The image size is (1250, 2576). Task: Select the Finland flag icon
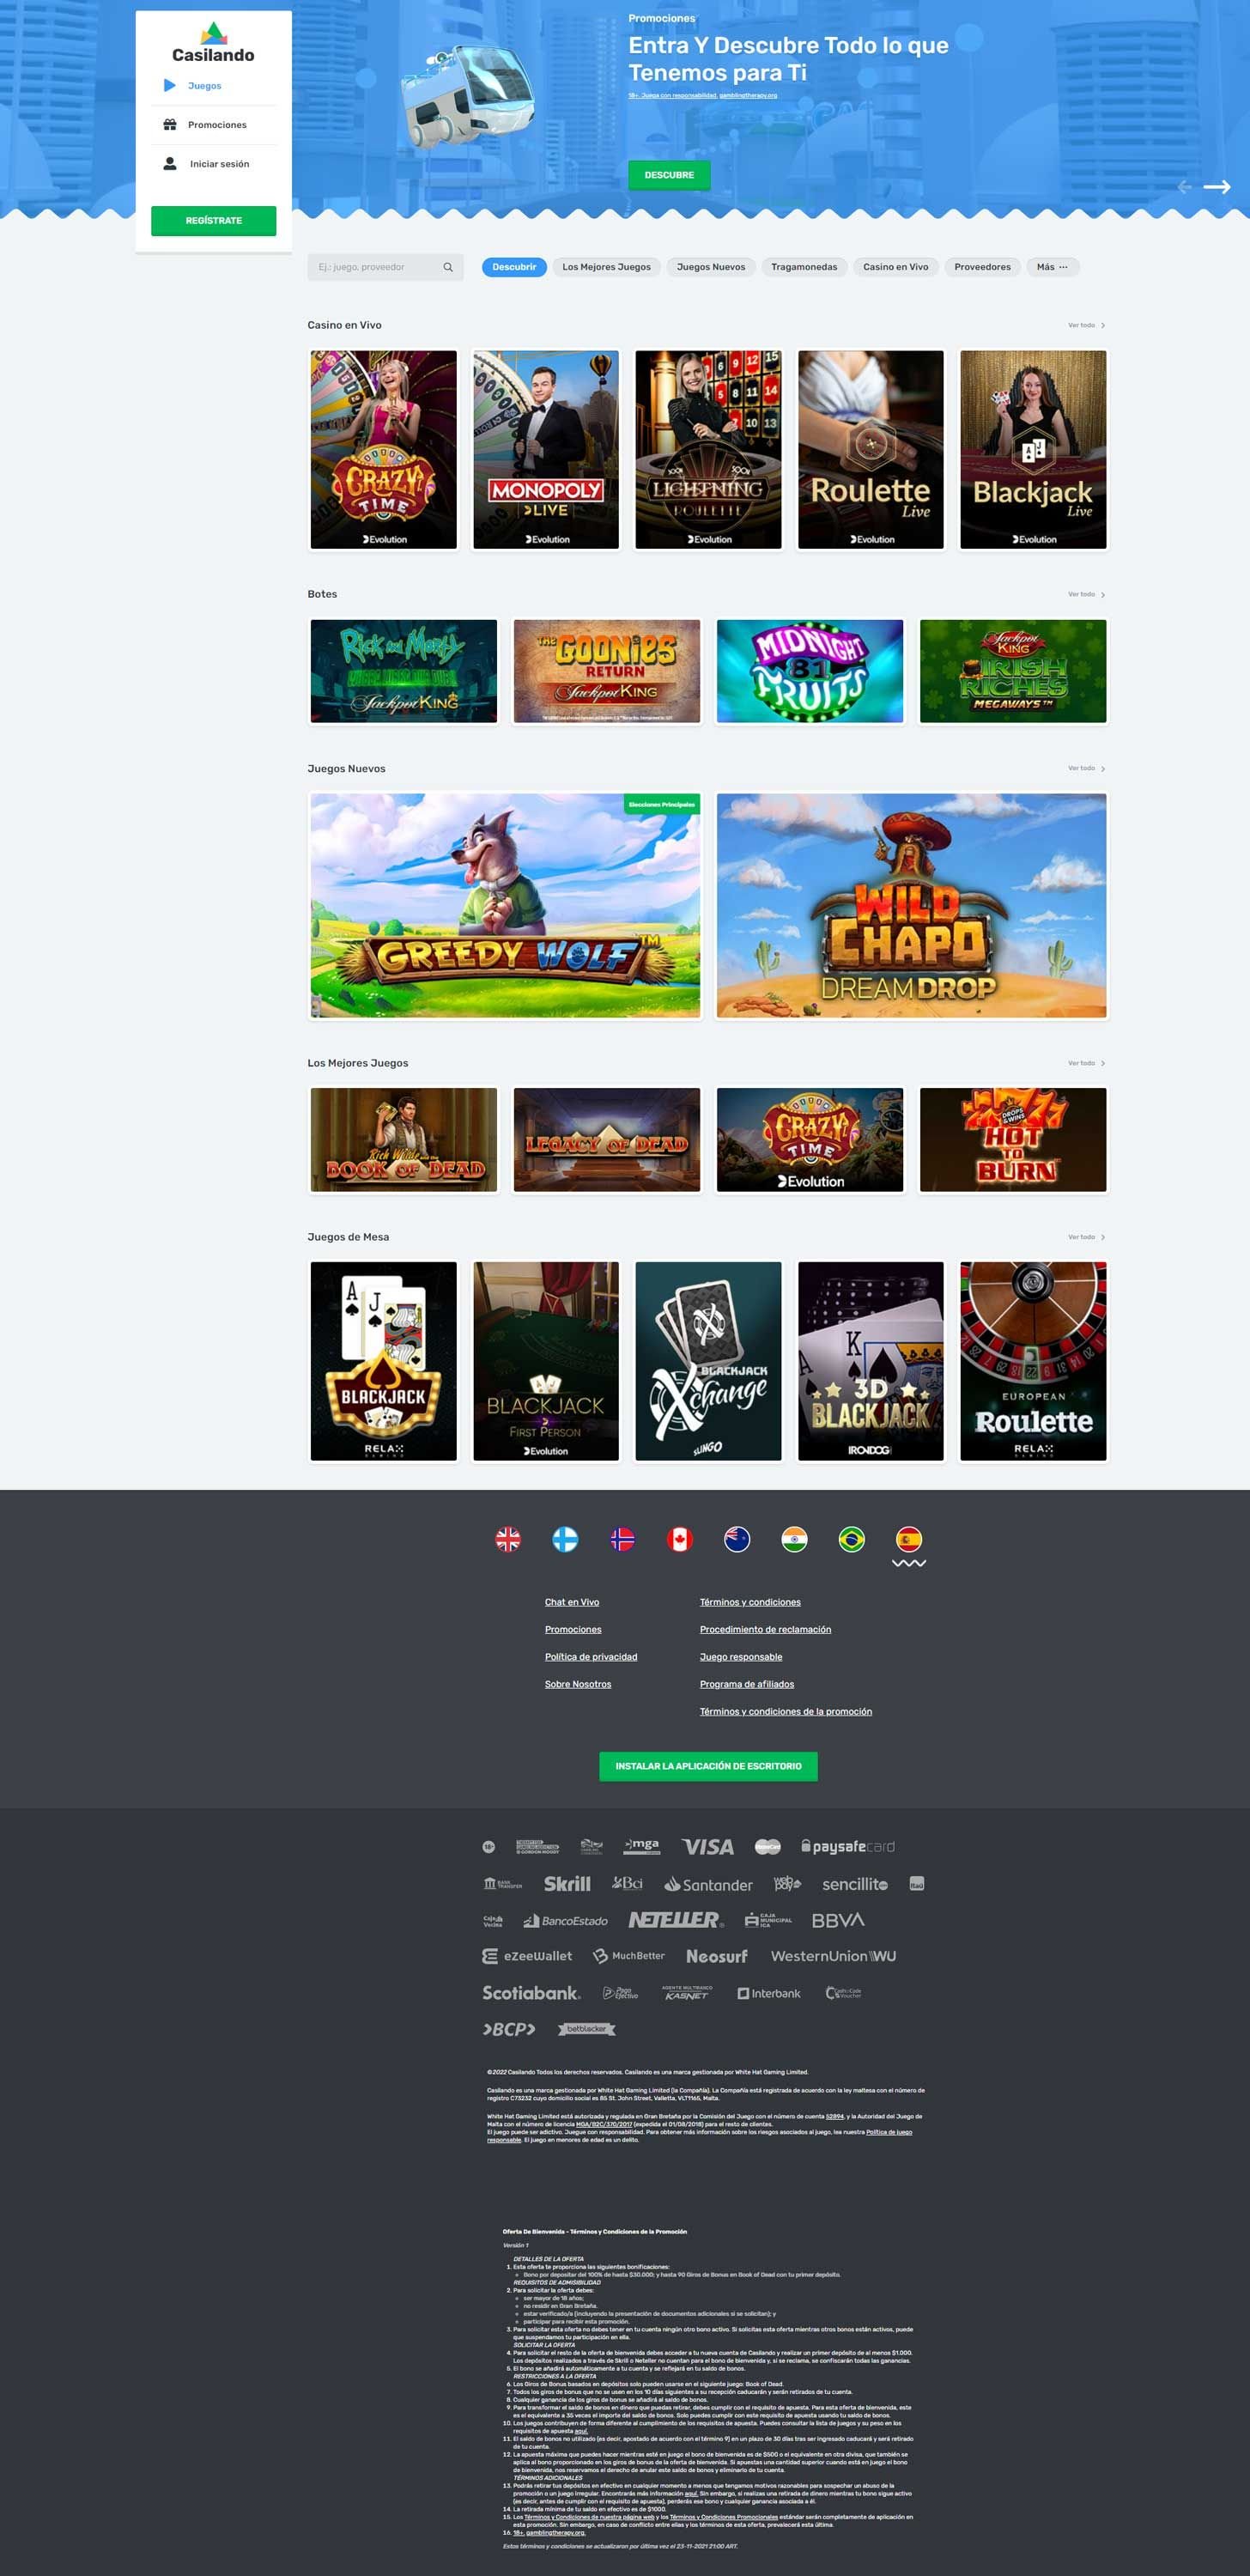tap(565, 1539)
